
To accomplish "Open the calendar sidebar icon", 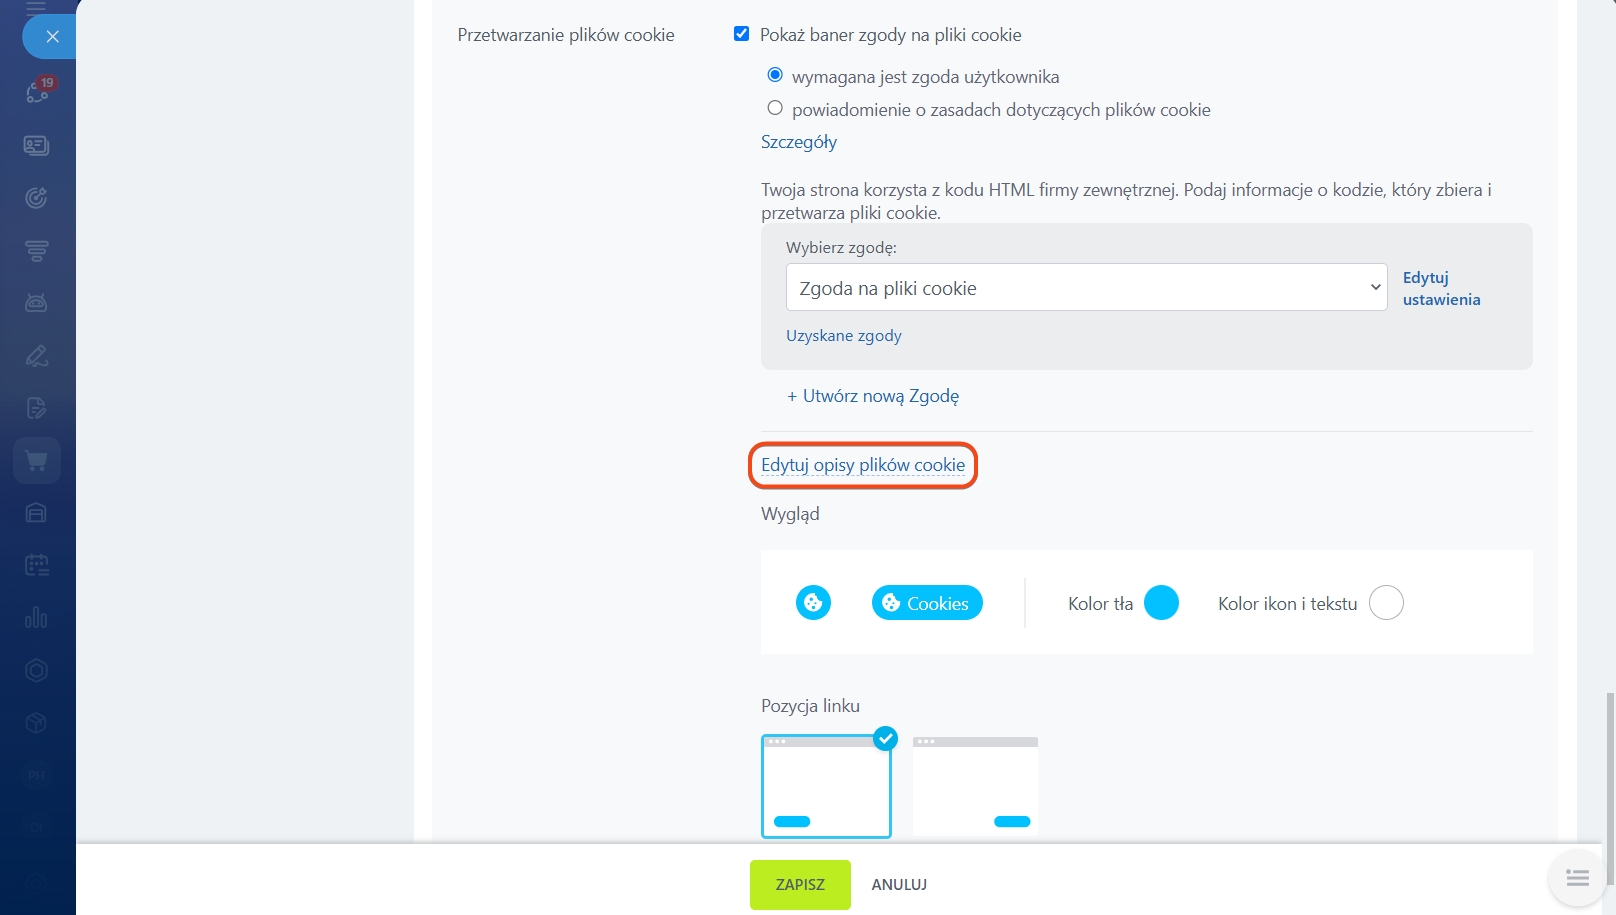I will click(x=37, y=566).
